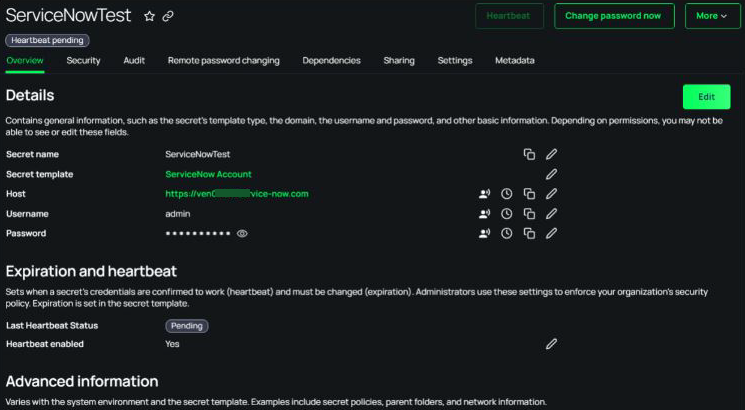Click Password field sharing user icon
This screenshot has width=745, height=410.
pos(485,234)
